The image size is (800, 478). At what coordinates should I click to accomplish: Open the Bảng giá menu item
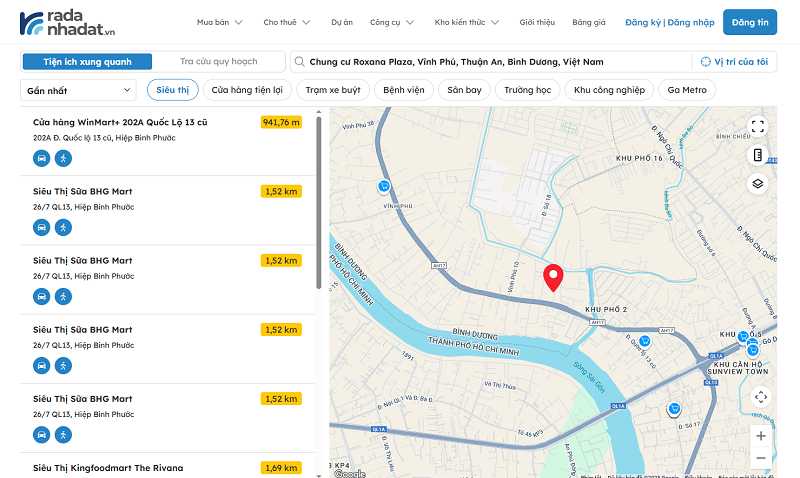tap(589, 22)
